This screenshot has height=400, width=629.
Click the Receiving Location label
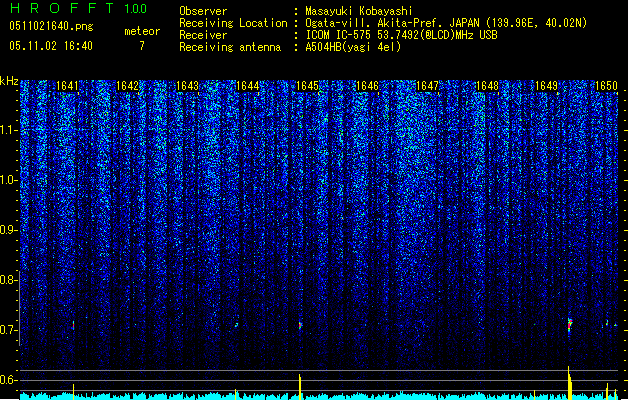(233, 23)
